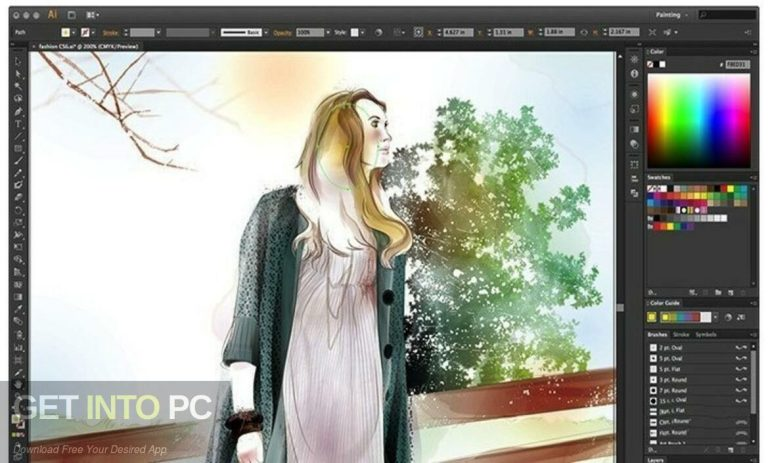This screenshot has width=768, height=463.
Task: Select the 7 pt. Round brush
Action: pyautogui.click(x=698, y=390)
